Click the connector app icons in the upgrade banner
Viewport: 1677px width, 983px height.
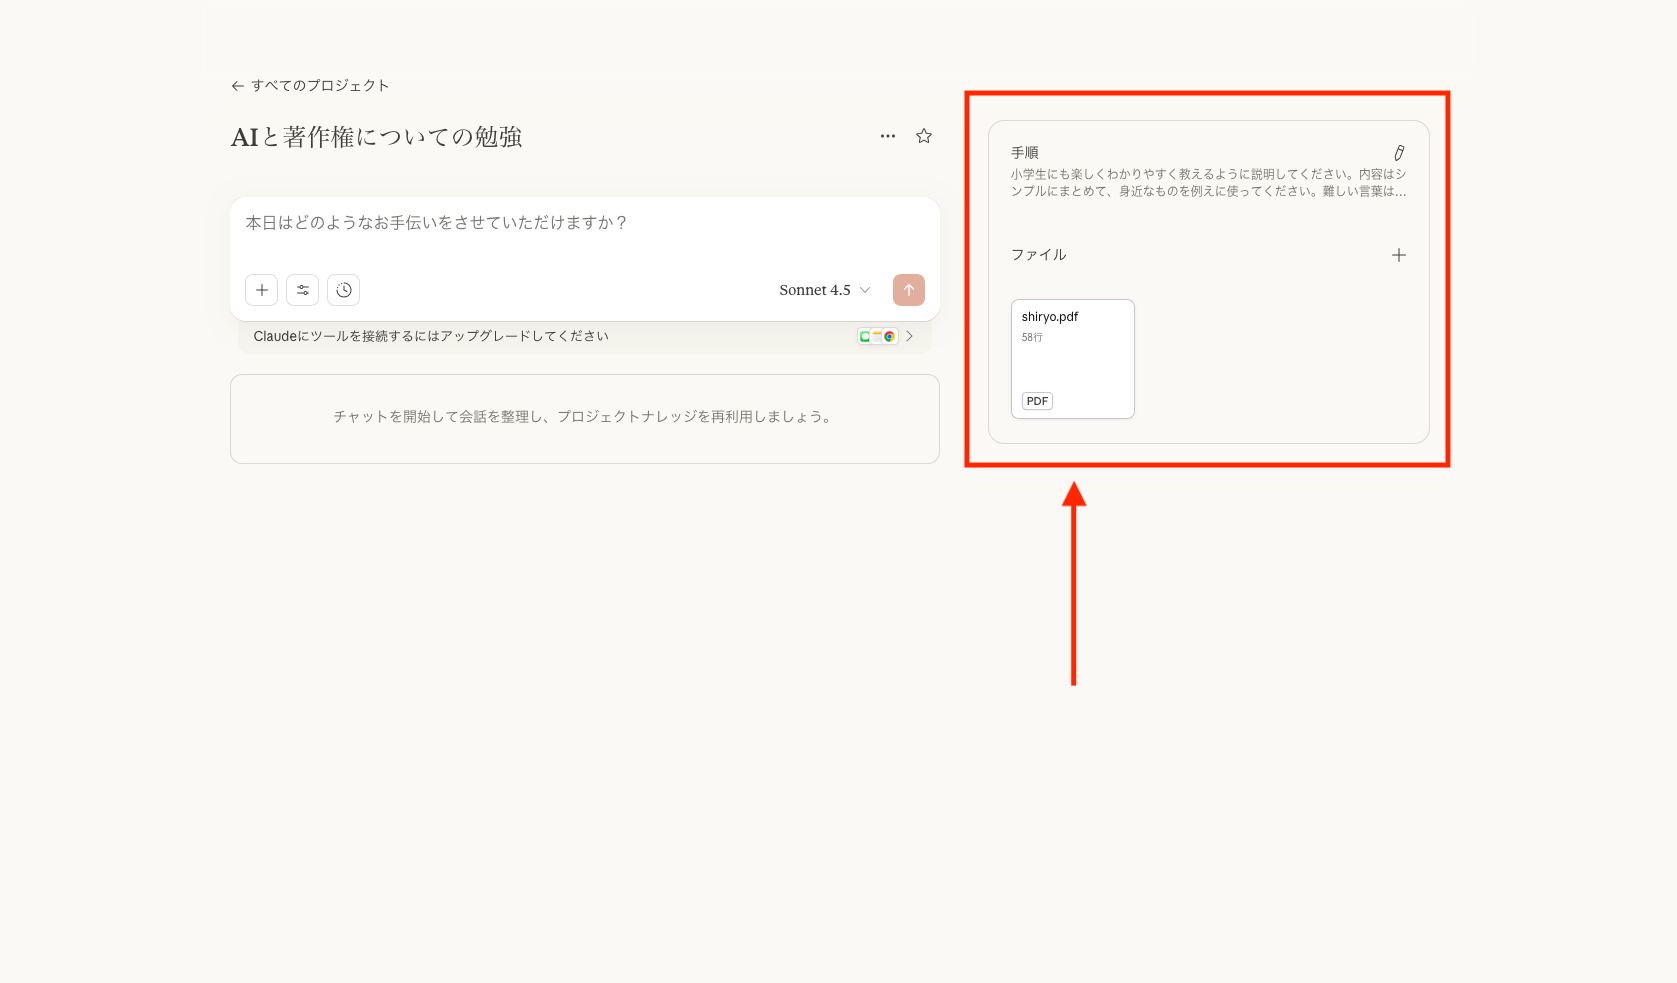pos(876,336)
